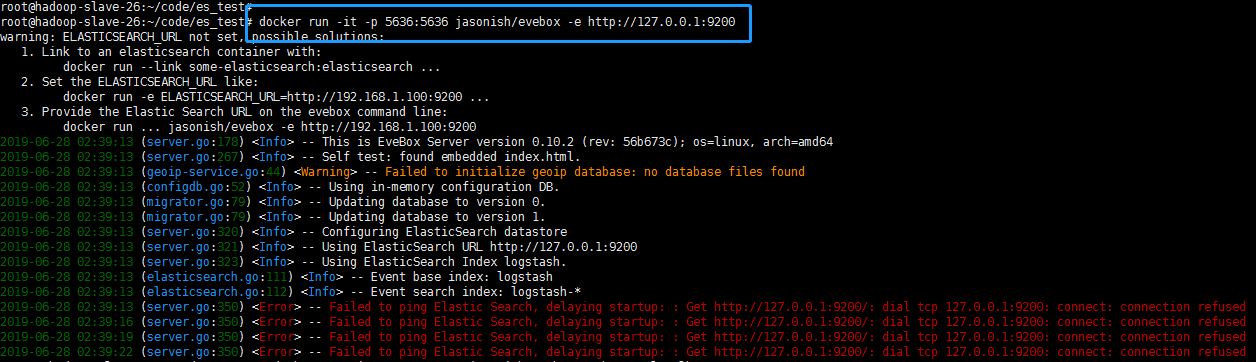Viewport: 1256px width, 362px height.
Task: Select 'docker run -e ELASTICSEARCH_URL=http://192.168.1.100:9200' line
Action: [276, 96]
